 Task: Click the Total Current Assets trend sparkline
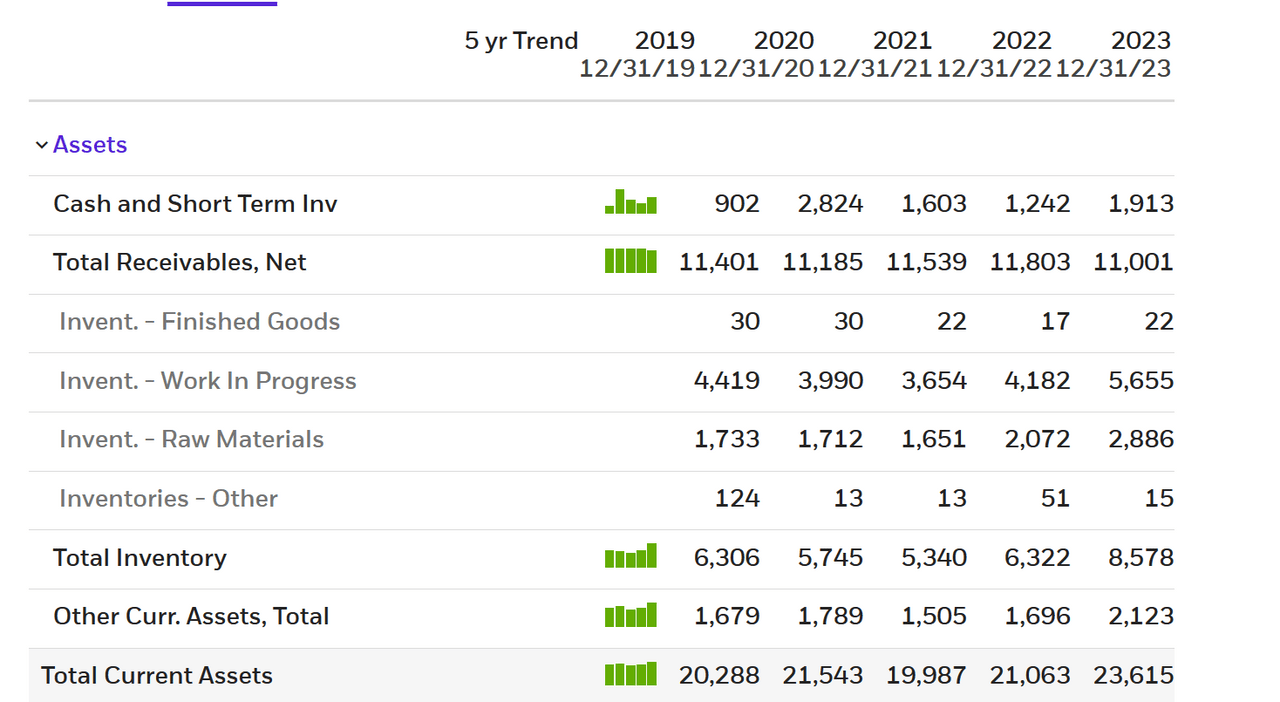click(631, 674)
